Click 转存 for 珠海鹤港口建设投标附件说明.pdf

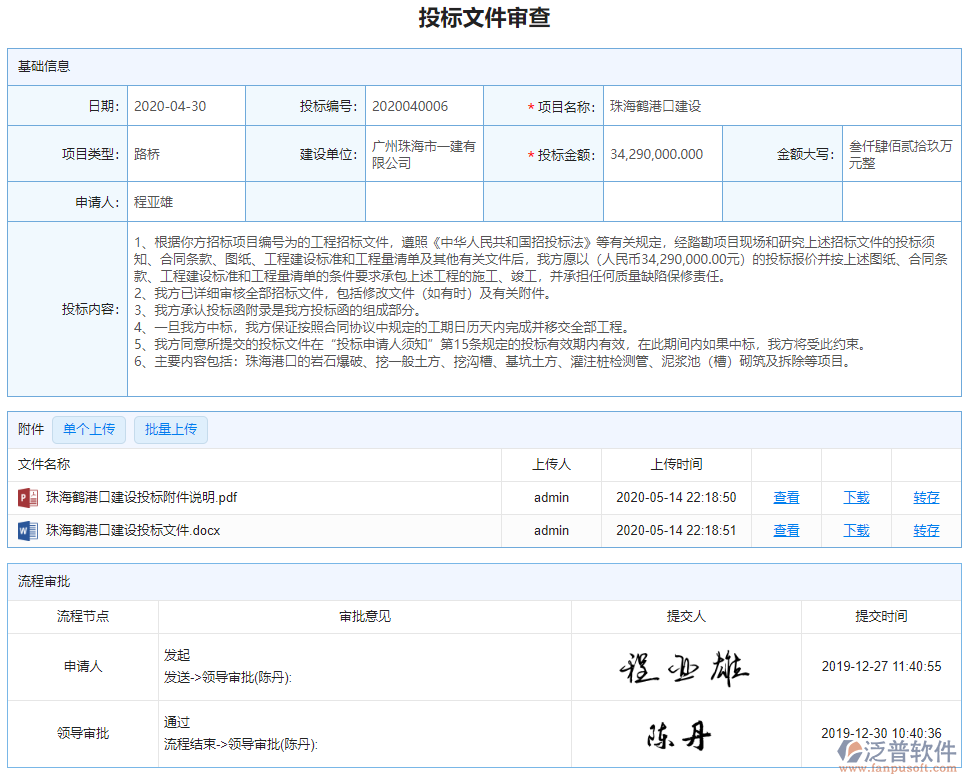pos(926,497)
